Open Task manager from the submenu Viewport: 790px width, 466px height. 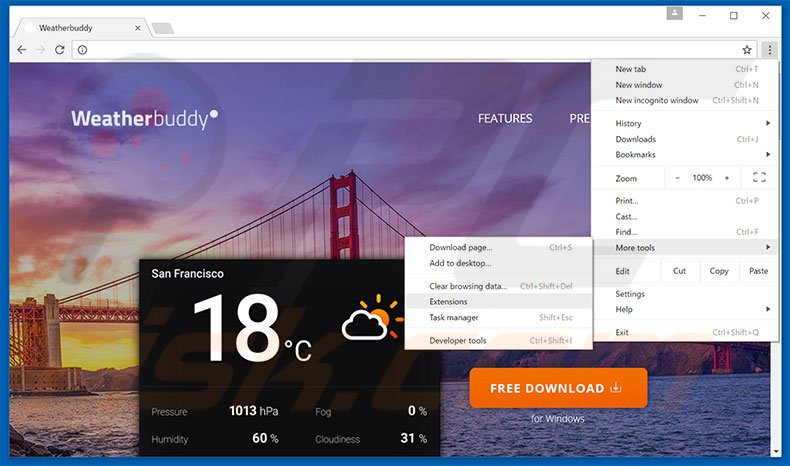click(454, 317)
